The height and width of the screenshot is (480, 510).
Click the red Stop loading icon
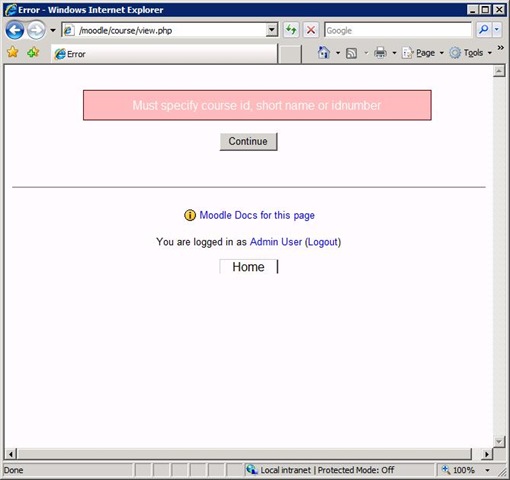click(311, 30)
